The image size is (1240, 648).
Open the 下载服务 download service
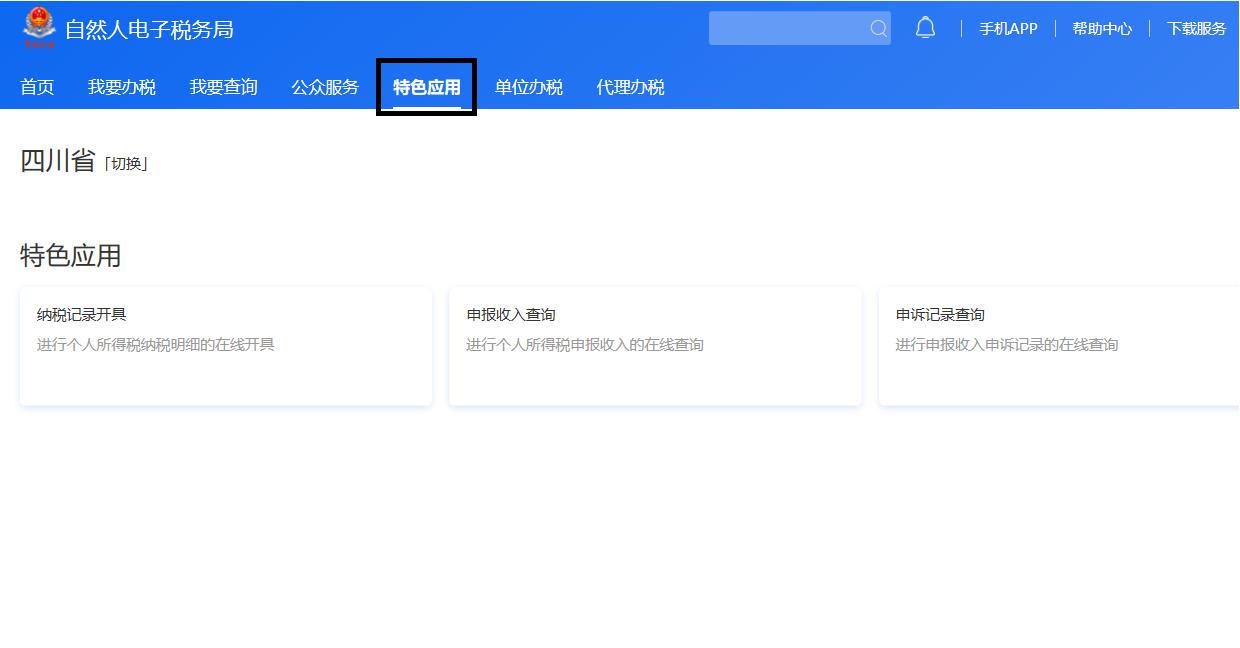1196,29
